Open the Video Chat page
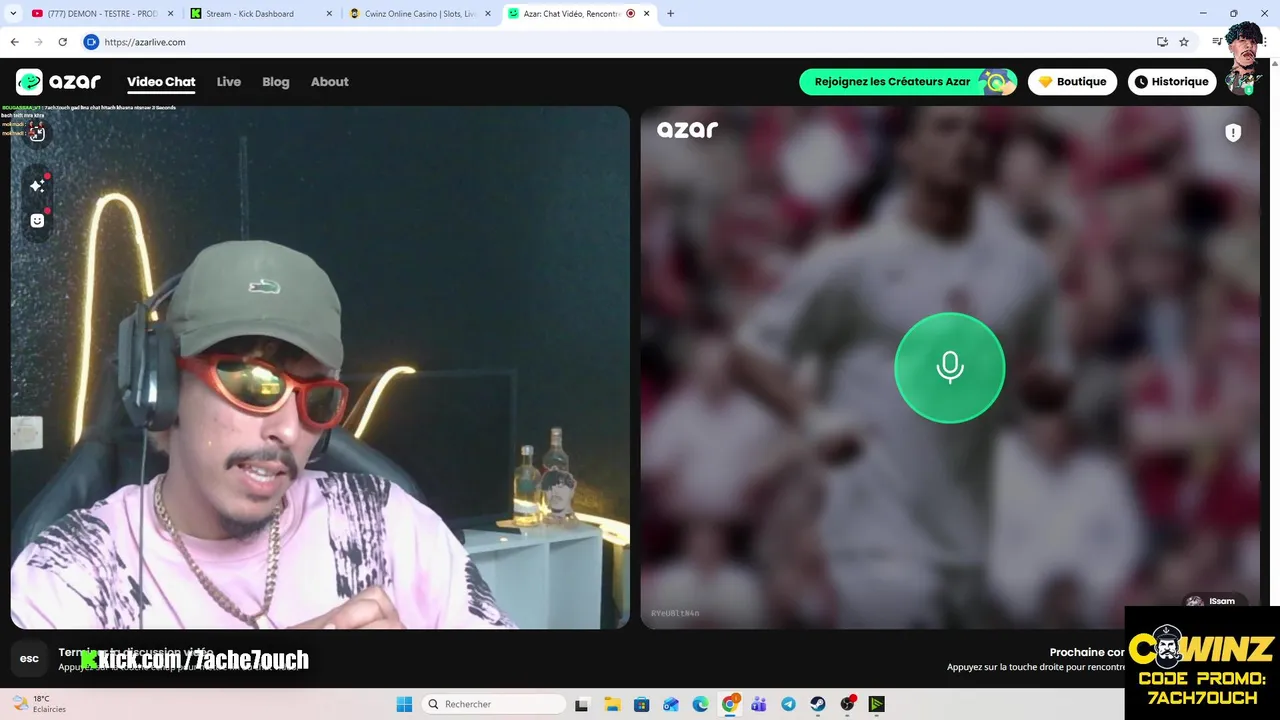The height and width of the screenshot is (720, 1280). pyautogui.click(x=161, y=82)
